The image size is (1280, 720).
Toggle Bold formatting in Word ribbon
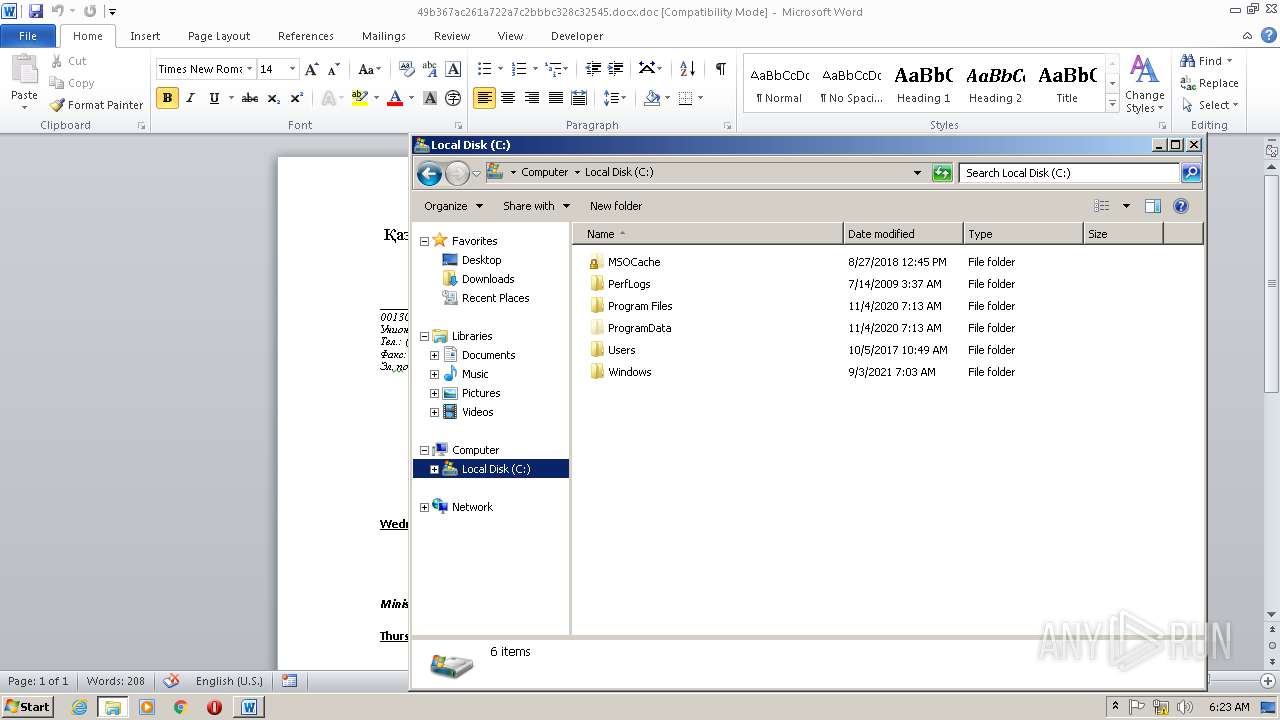(167, 98)
